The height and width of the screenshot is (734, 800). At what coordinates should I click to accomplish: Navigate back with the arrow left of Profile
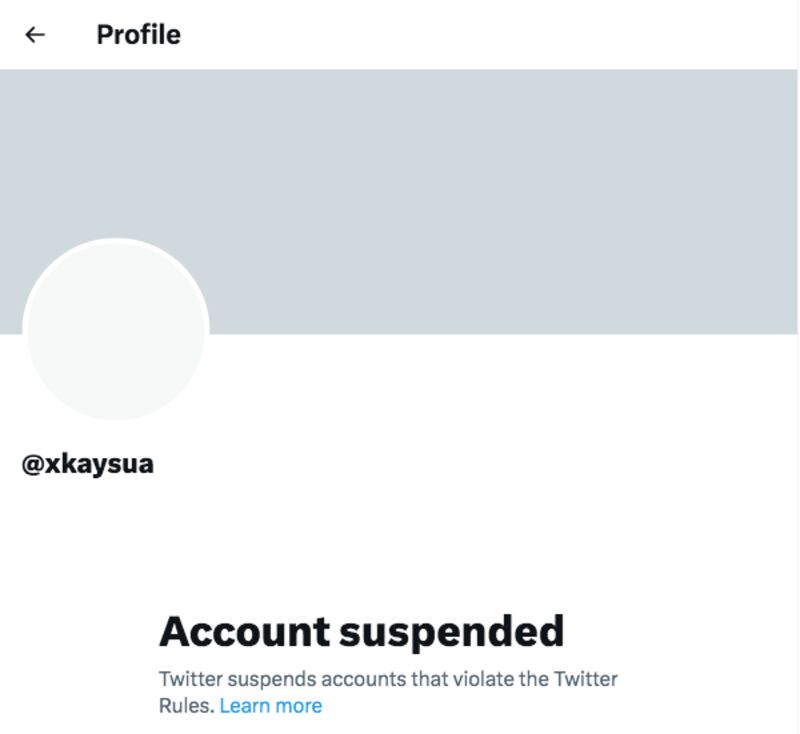click(x=35, y=35)
